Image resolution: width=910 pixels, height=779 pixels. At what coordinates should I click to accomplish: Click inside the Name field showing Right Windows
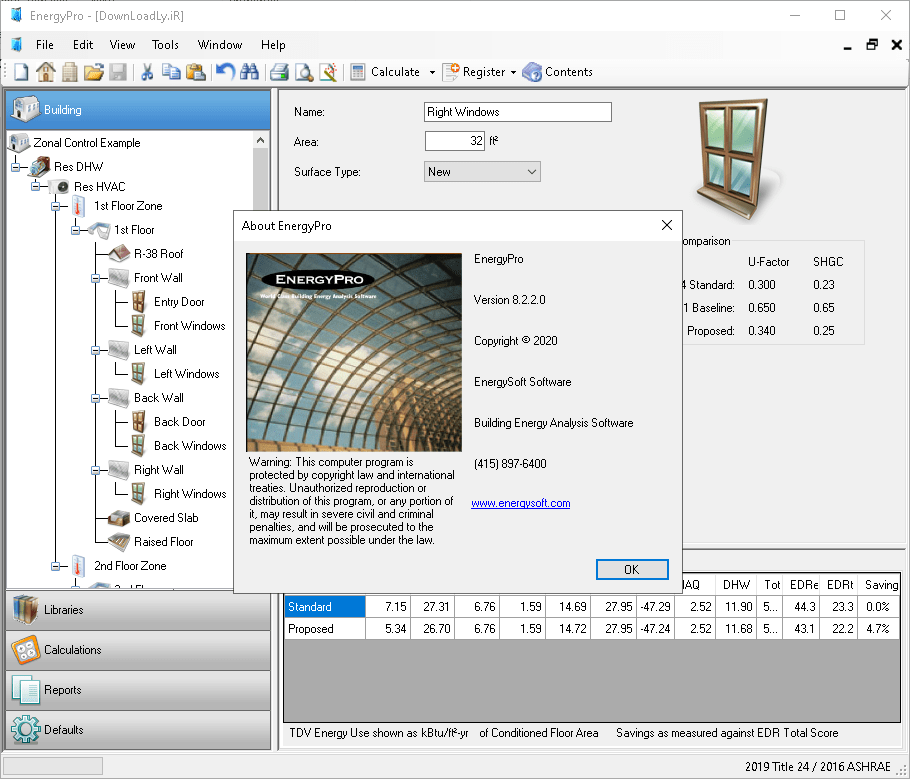coord(517,111)
